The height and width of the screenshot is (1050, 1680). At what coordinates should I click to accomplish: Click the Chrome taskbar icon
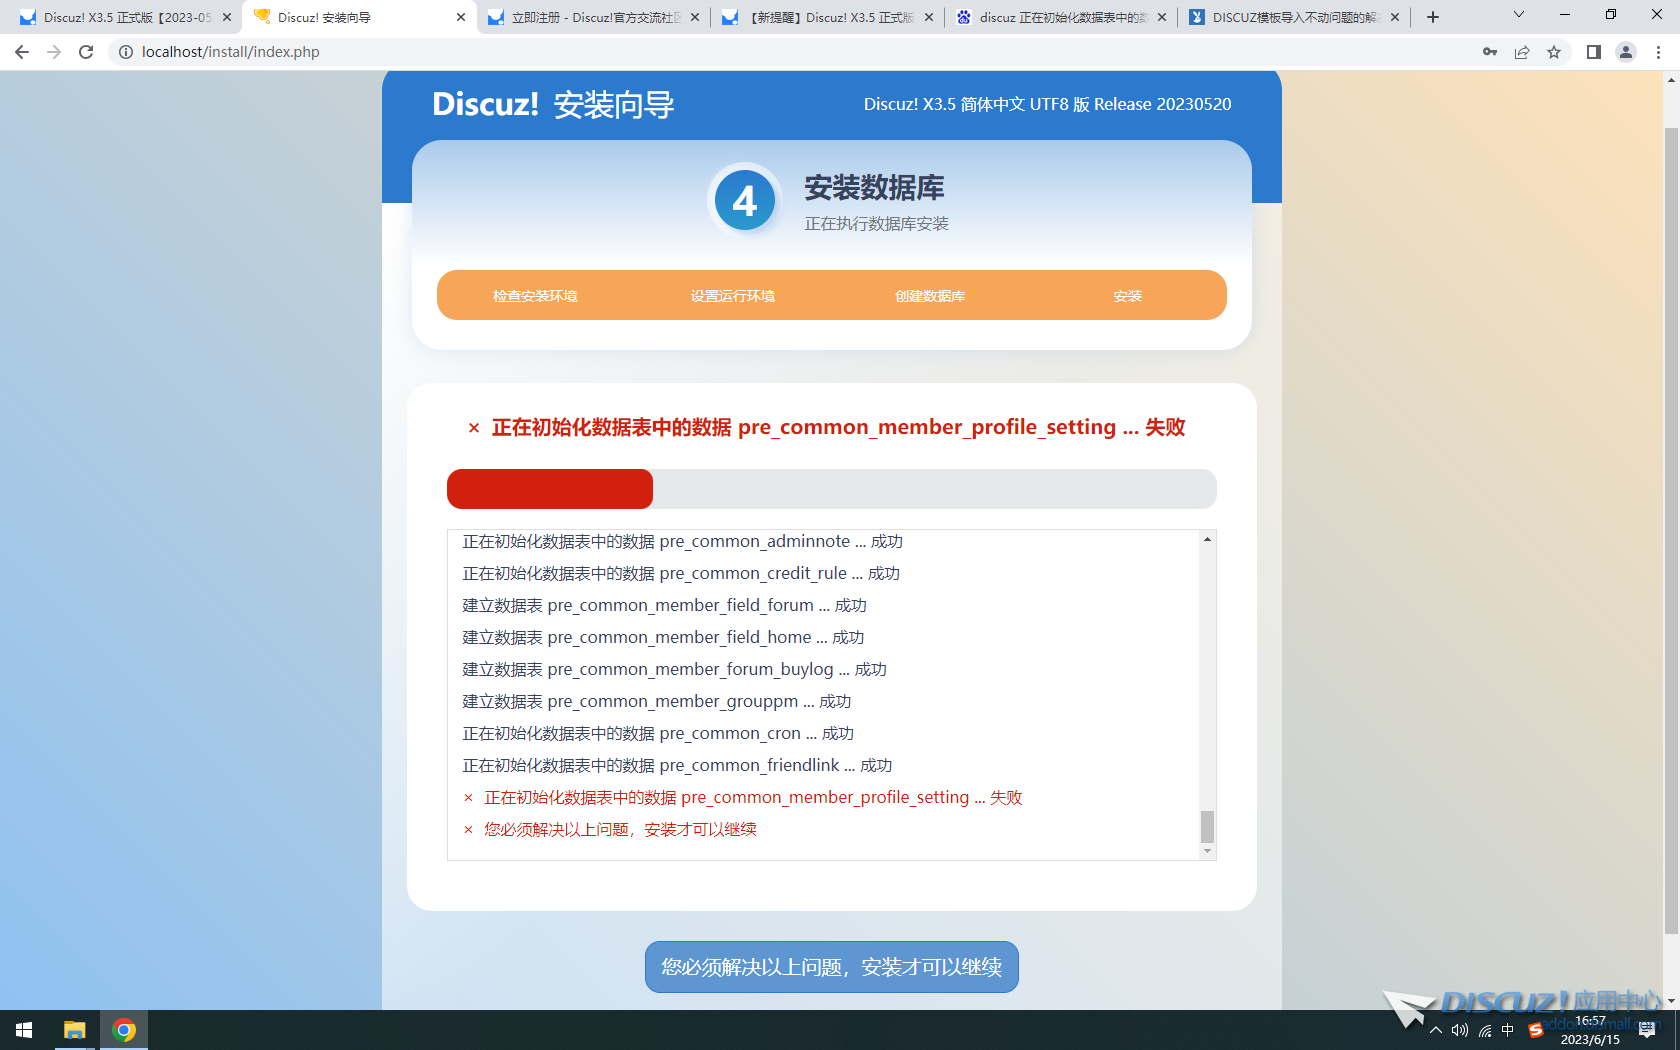coord(124,1030)
